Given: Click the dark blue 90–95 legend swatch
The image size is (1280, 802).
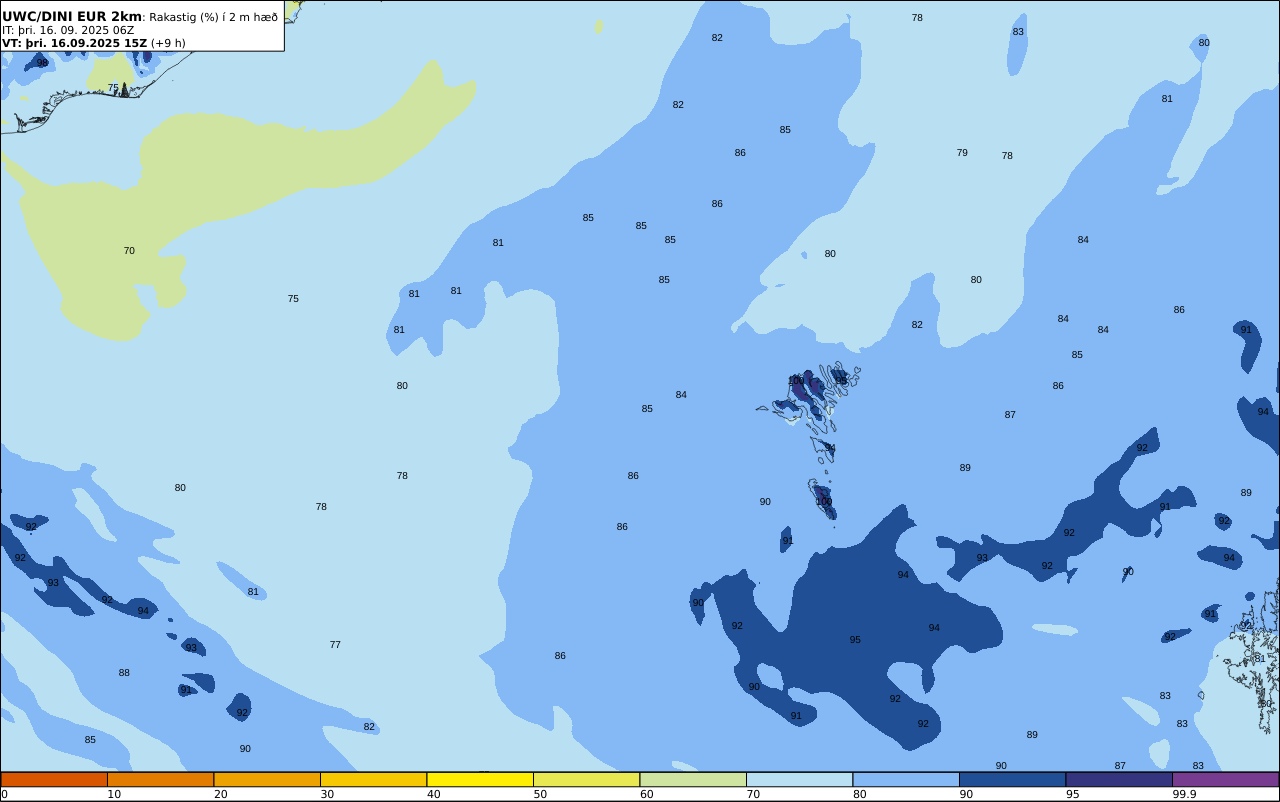Looking at the screenshot, I should (1012, 779).
